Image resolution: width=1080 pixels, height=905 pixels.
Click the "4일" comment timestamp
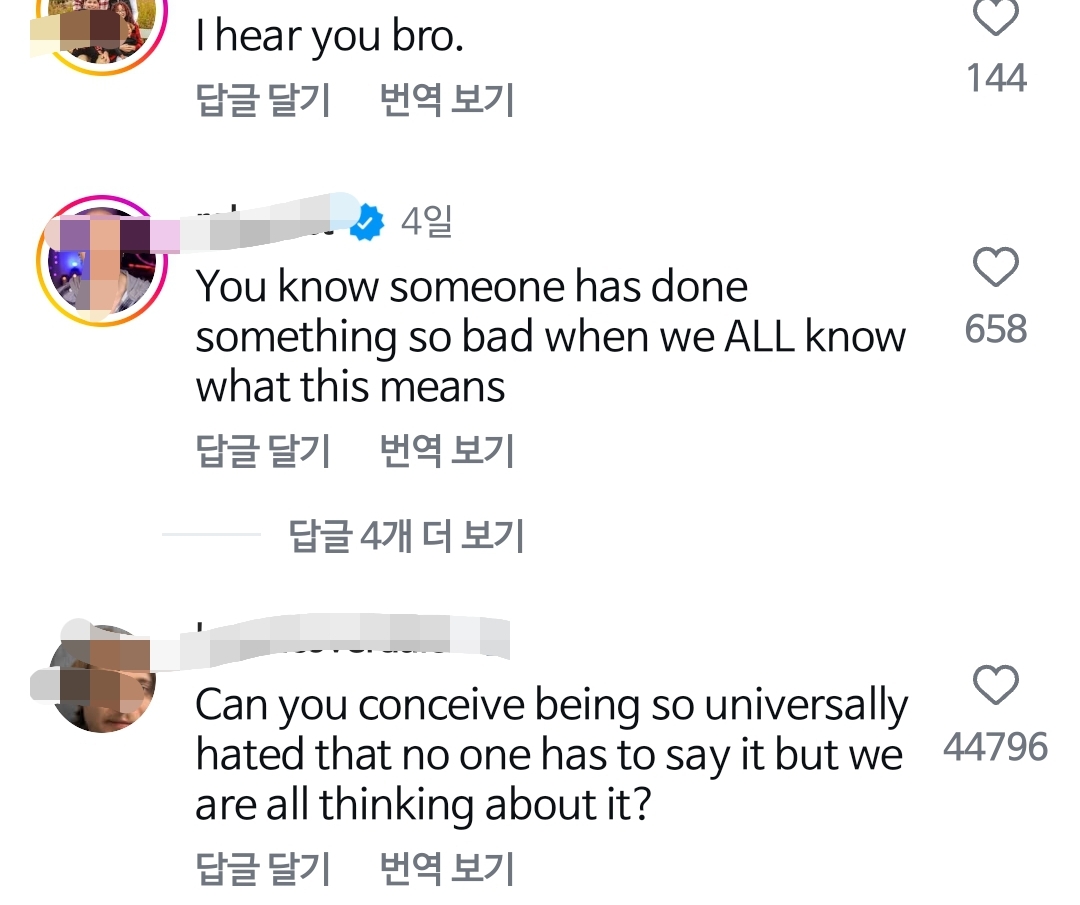point(427,222)
